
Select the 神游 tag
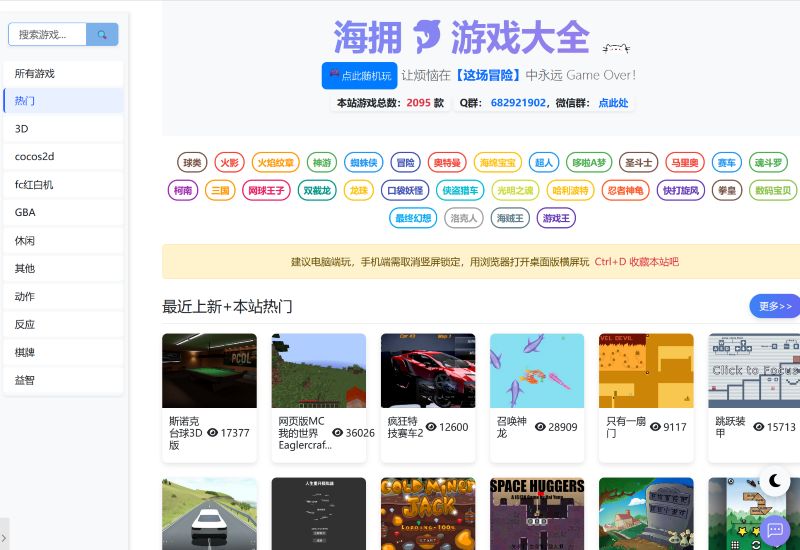[322, 163]
